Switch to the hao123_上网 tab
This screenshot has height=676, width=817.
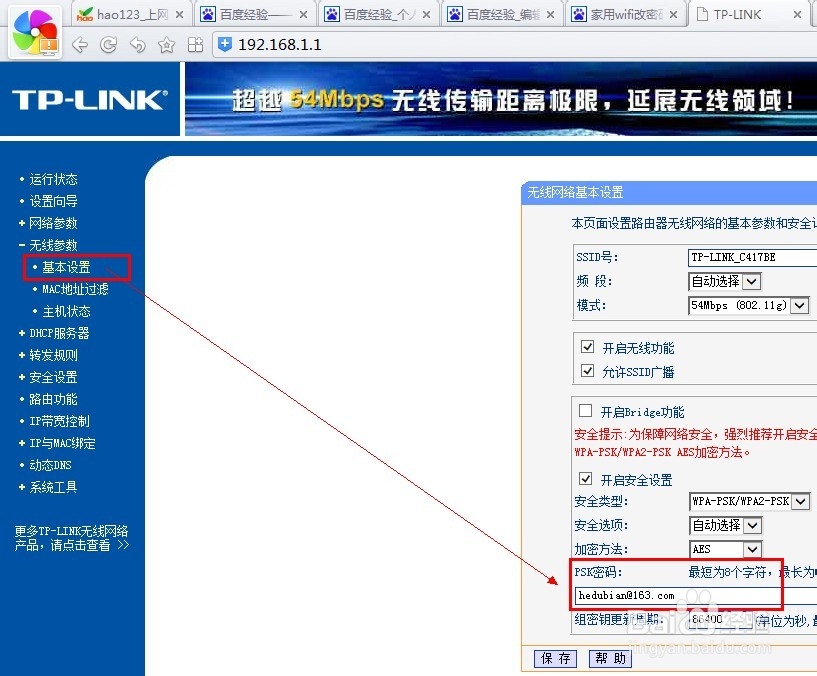point(129,14)
